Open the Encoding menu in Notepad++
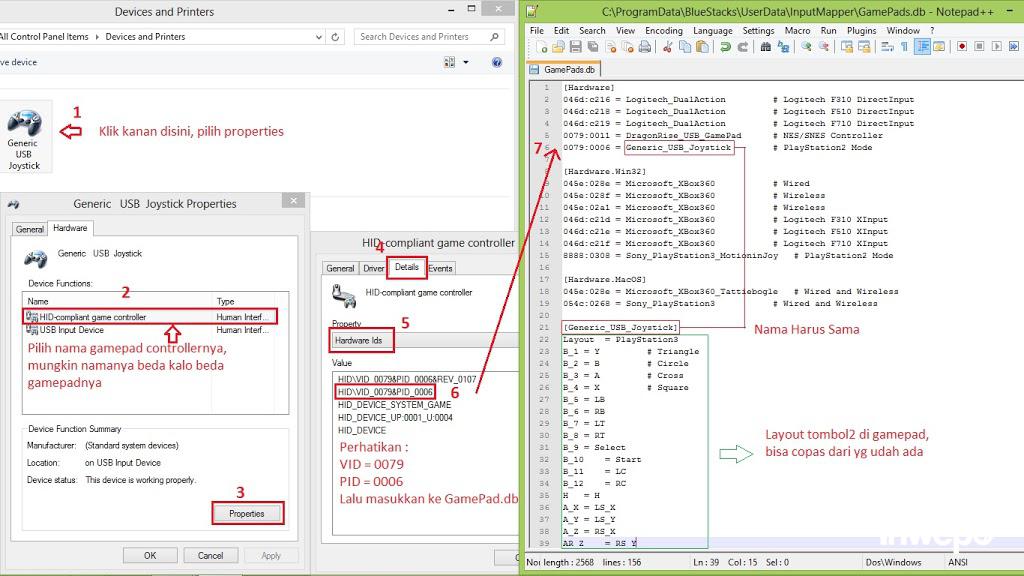Screen dimensions: 1024x576 [663, 30]
